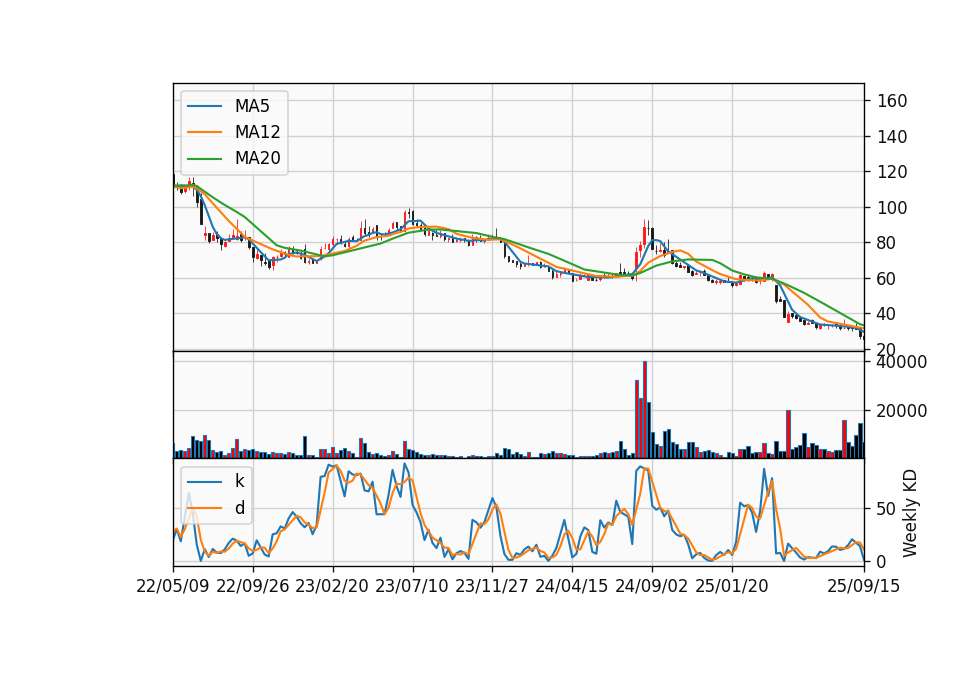
Task: Click the blue MA5 line sample in legend
Action: [x=204, y=107]
